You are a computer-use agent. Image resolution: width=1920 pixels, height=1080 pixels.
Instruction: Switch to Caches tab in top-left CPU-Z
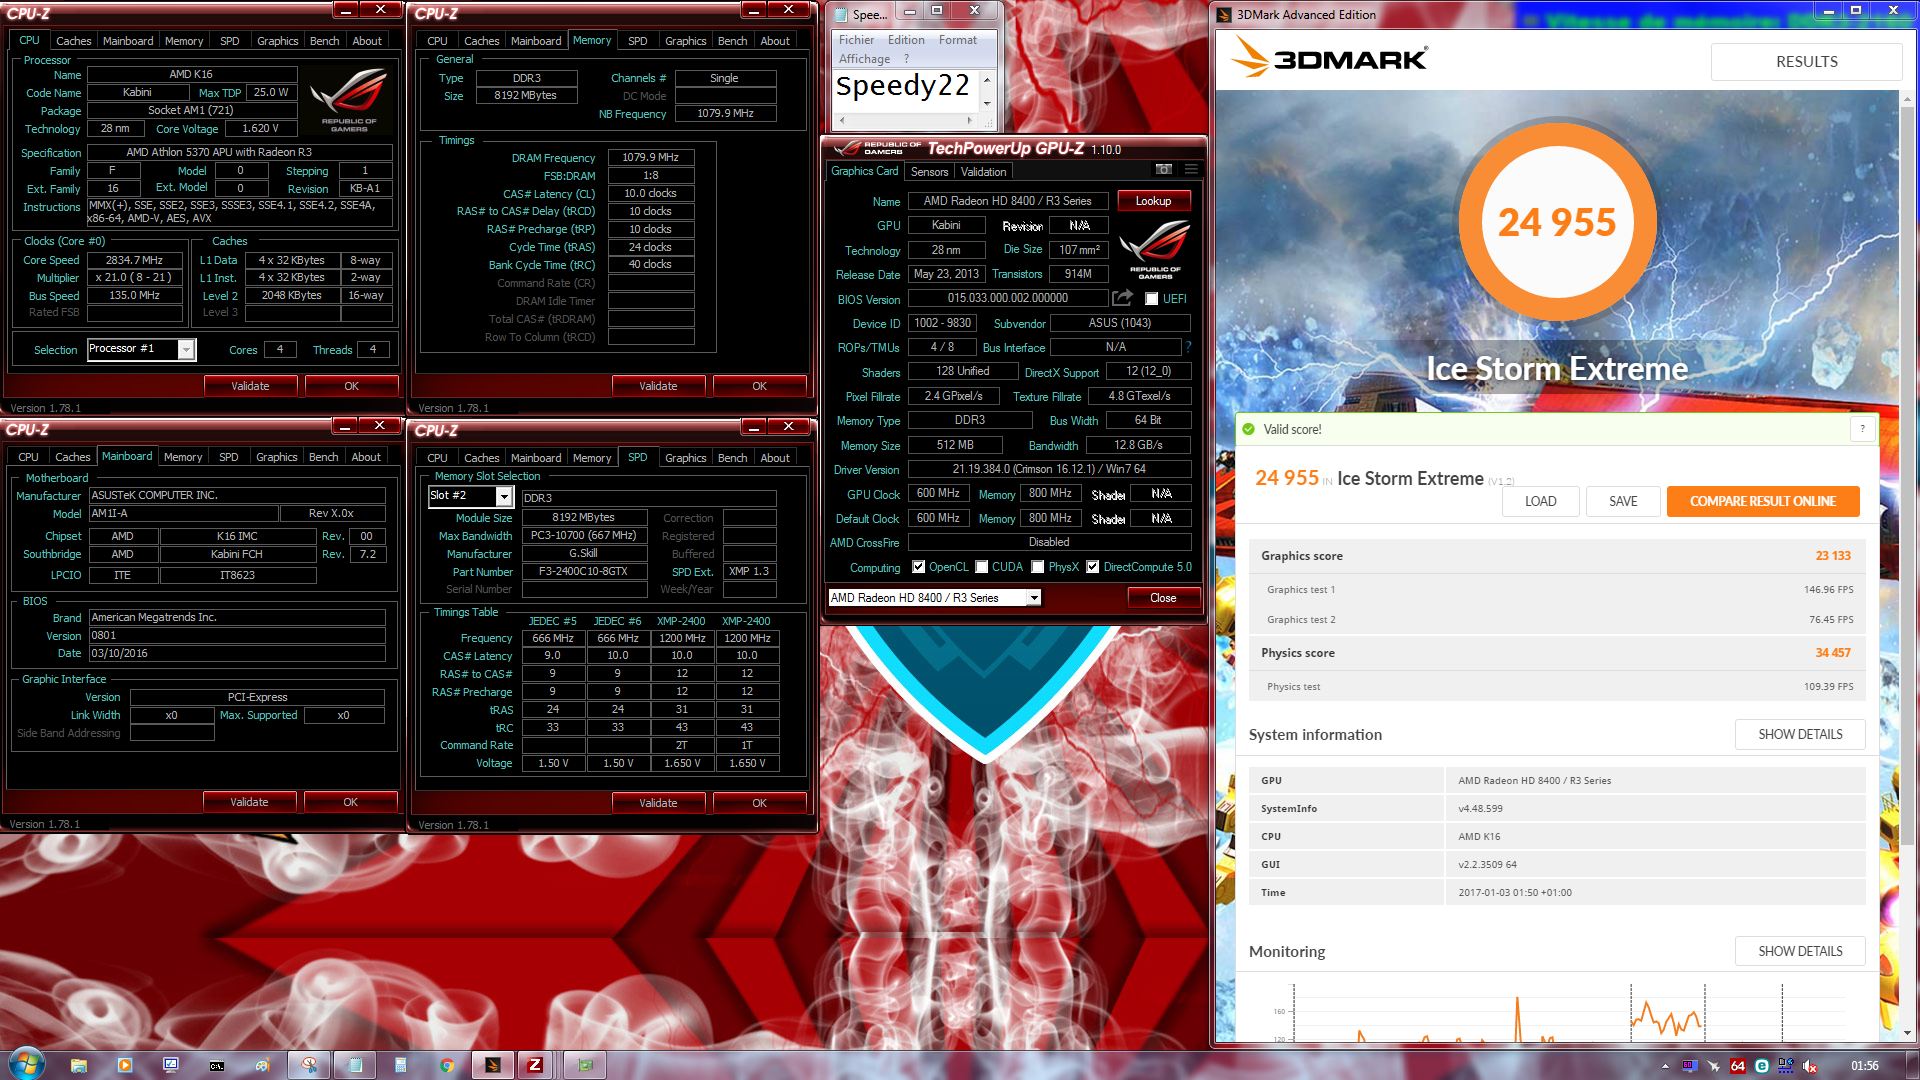73,41
